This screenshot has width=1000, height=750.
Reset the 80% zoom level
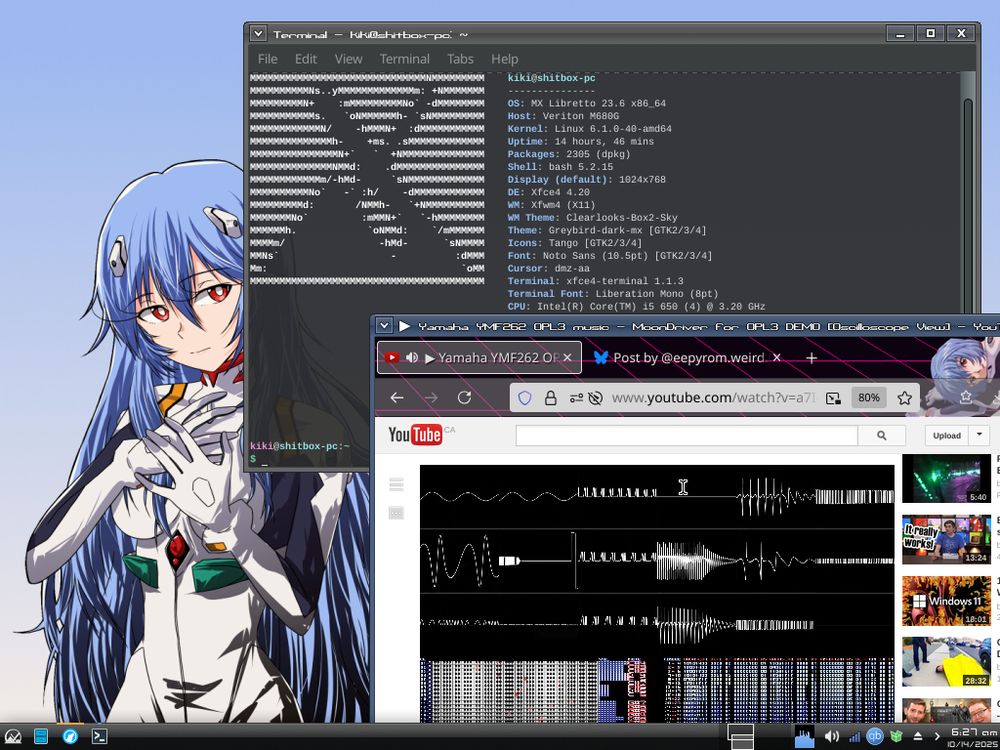pyautogui.click(x=869, y=398)
